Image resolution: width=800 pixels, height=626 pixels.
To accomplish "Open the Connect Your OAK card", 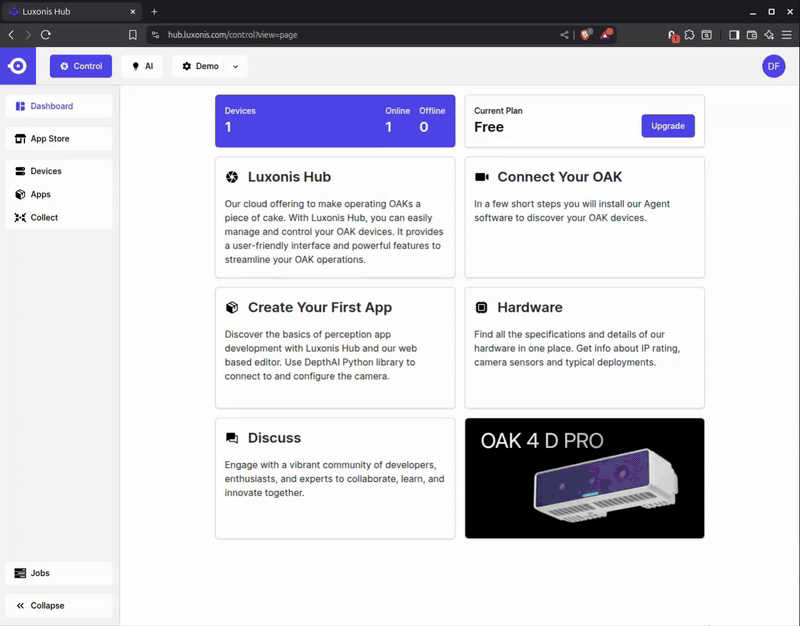I will point(584,217).
